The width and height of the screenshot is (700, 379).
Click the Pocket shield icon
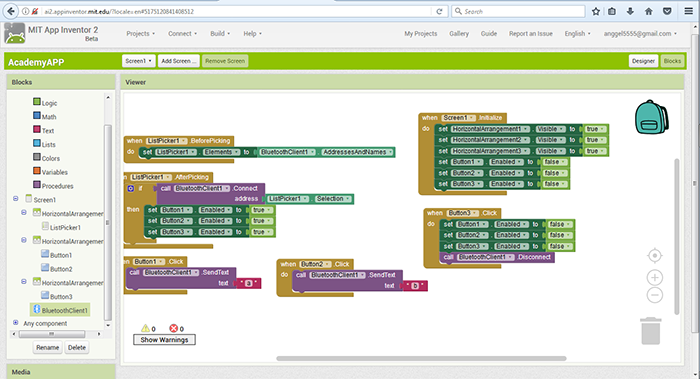(667, 12)
